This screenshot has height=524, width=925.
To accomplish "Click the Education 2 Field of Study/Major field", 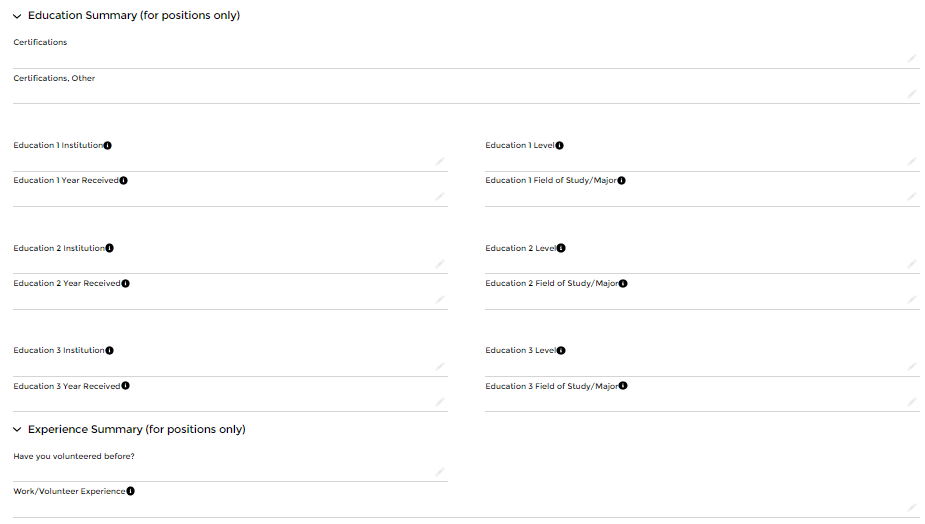I will pyautogui.click(x=695, y=299).
